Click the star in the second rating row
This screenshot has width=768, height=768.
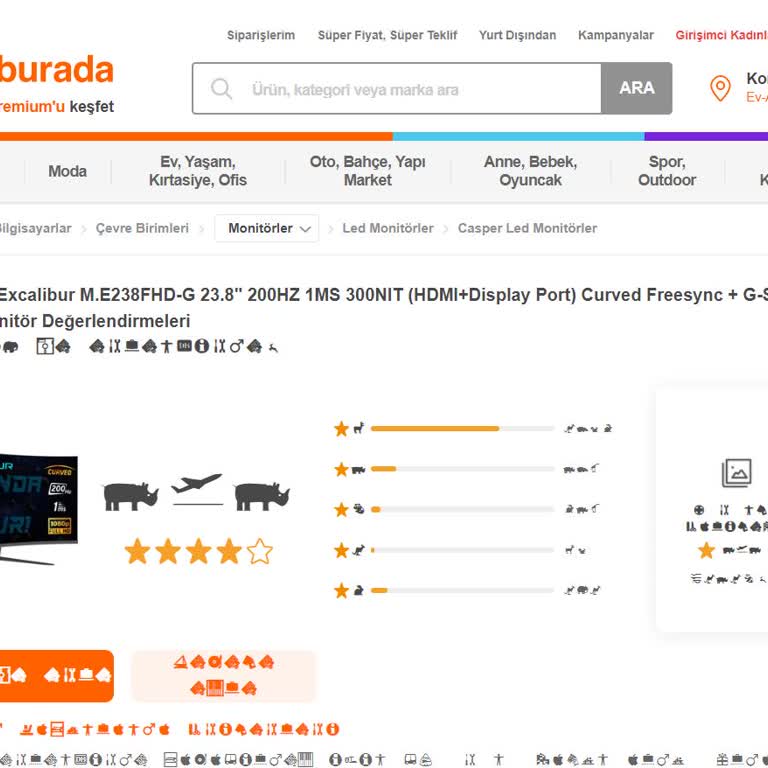(x=341, y=469)
